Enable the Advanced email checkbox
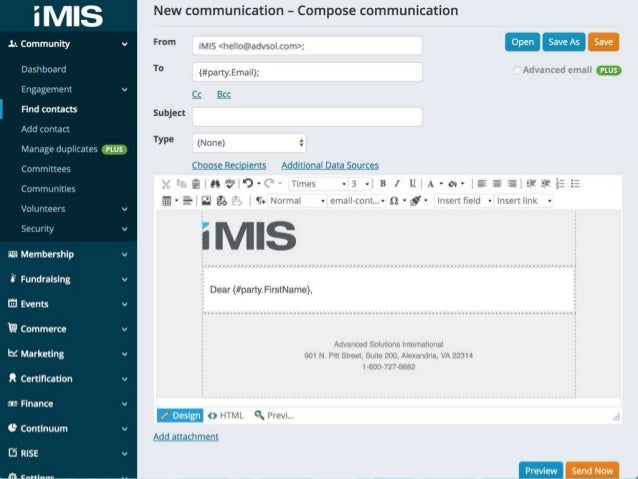 [x=517, y=70]
